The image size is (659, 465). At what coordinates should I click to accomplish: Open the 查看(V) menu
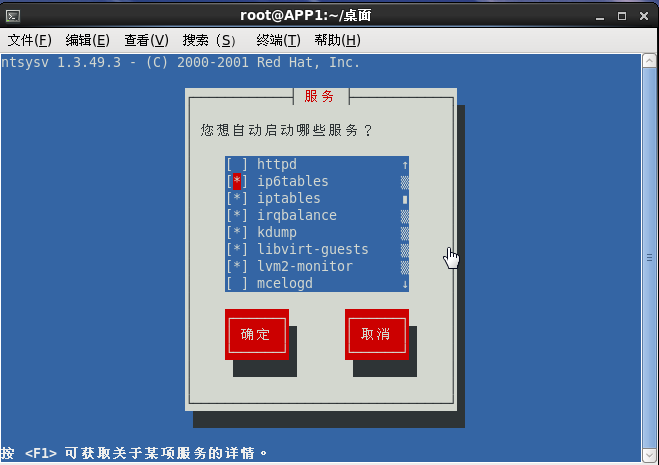pos(146,40)
